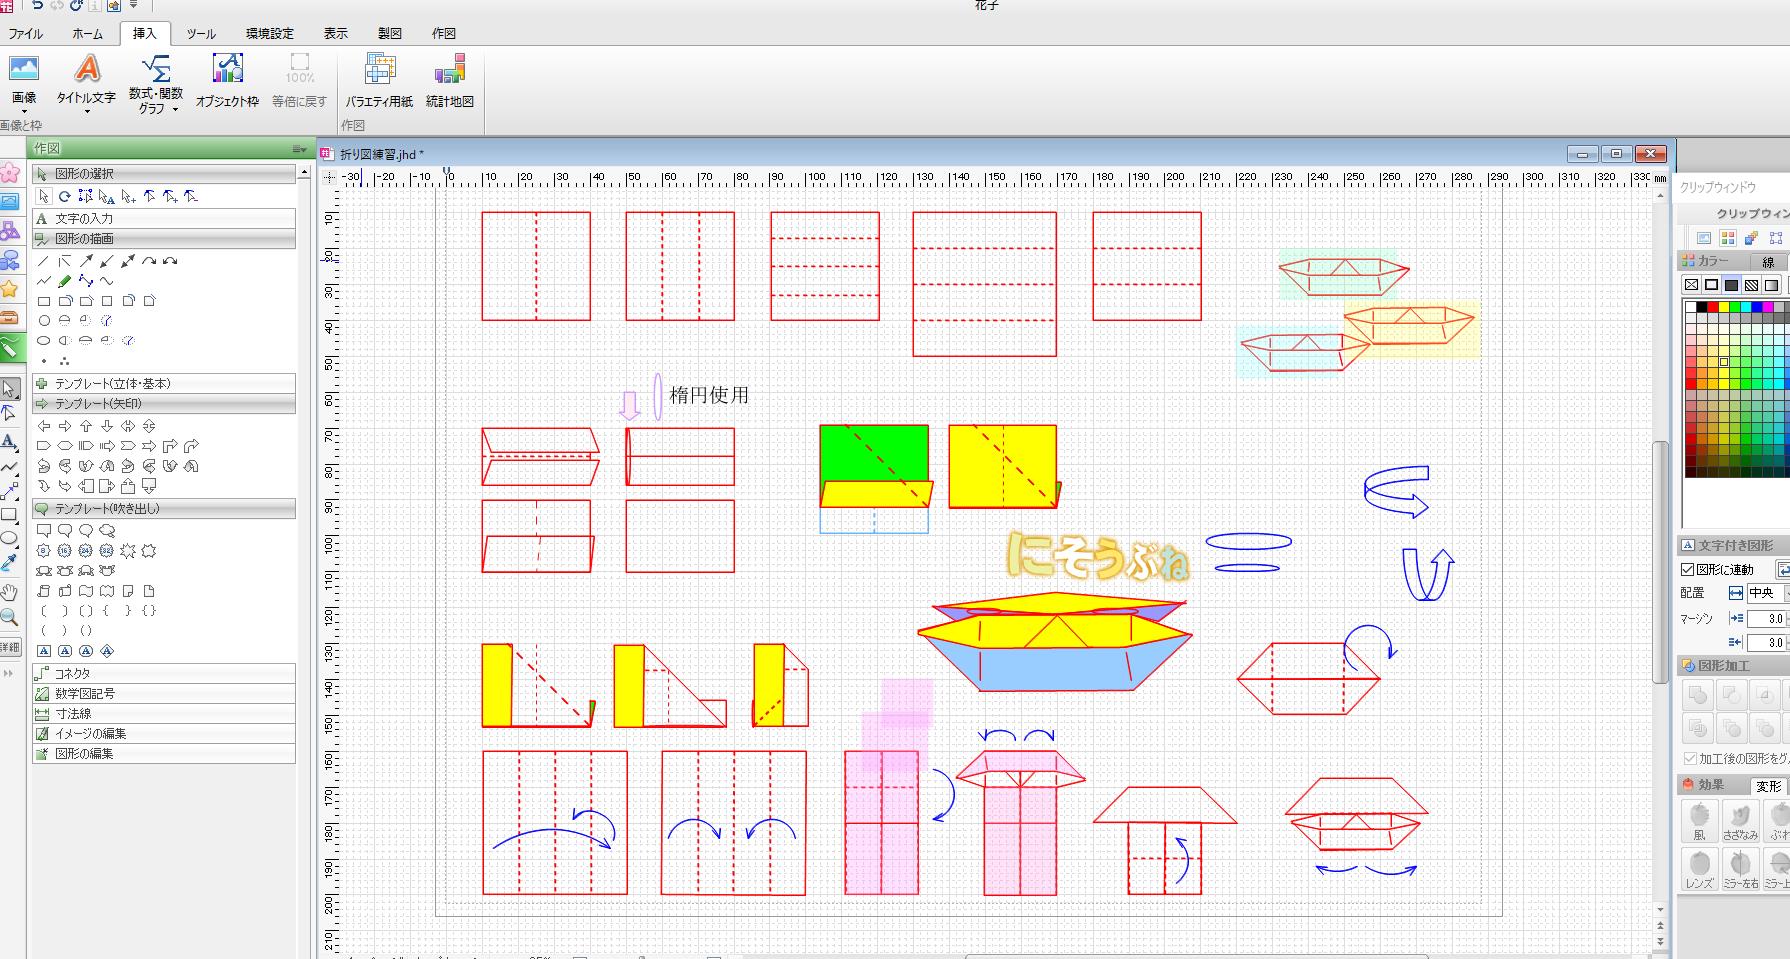Apply the さざなみ ripple effect
This screenshot has width=1790, height=959.
click(1740, 821)
